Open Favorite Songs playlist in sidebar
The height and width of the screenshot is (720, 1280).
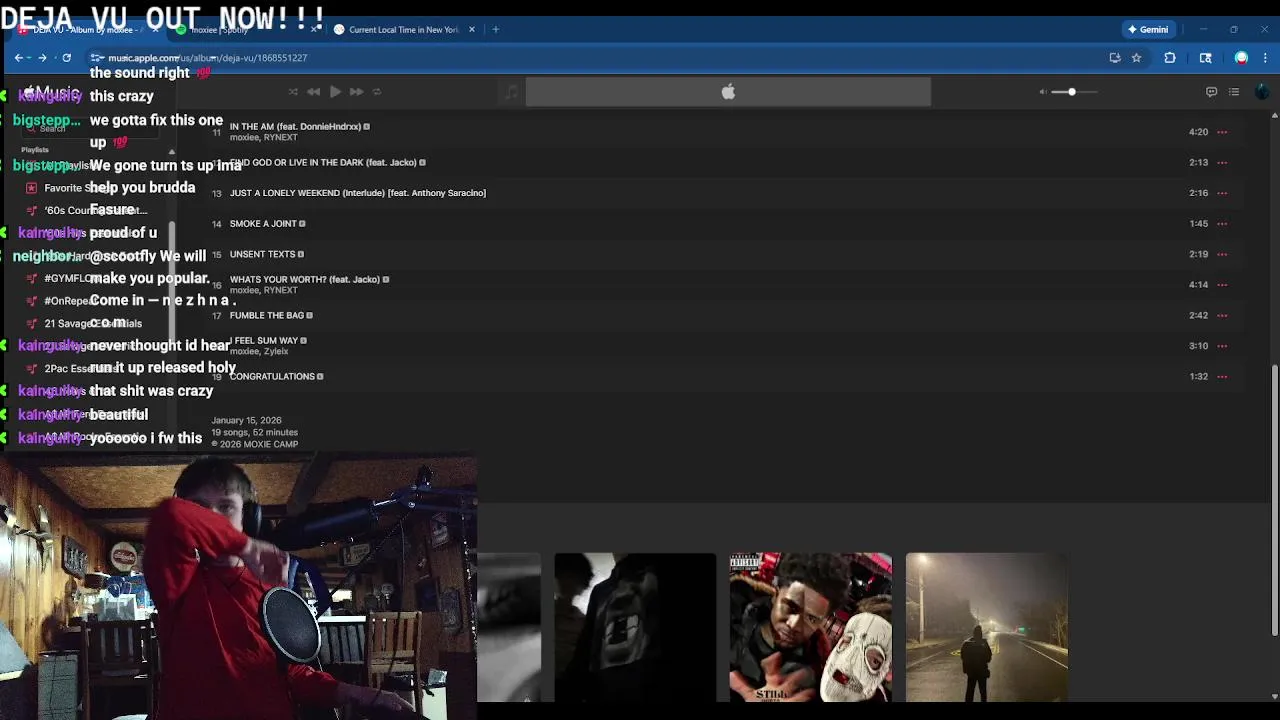(79, 188)
